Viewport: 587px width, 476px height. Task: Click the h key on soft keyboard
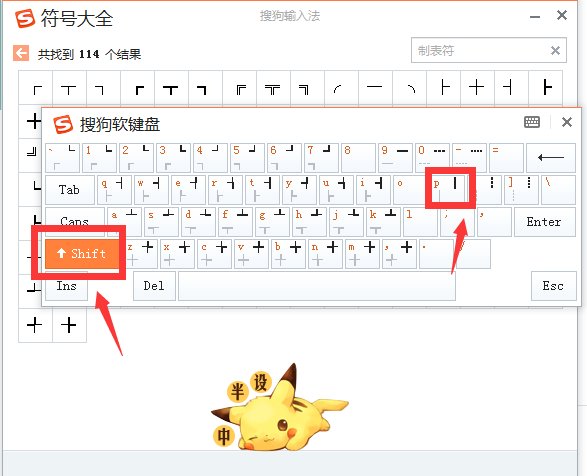(310, 222)
